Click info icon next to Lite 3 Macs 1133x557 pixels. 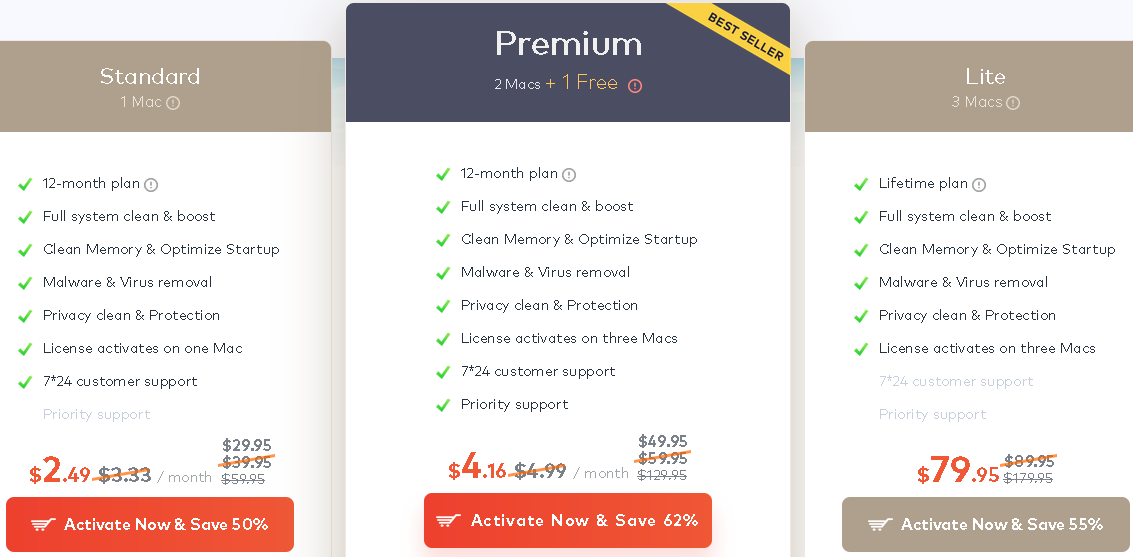pos(1013,103)
